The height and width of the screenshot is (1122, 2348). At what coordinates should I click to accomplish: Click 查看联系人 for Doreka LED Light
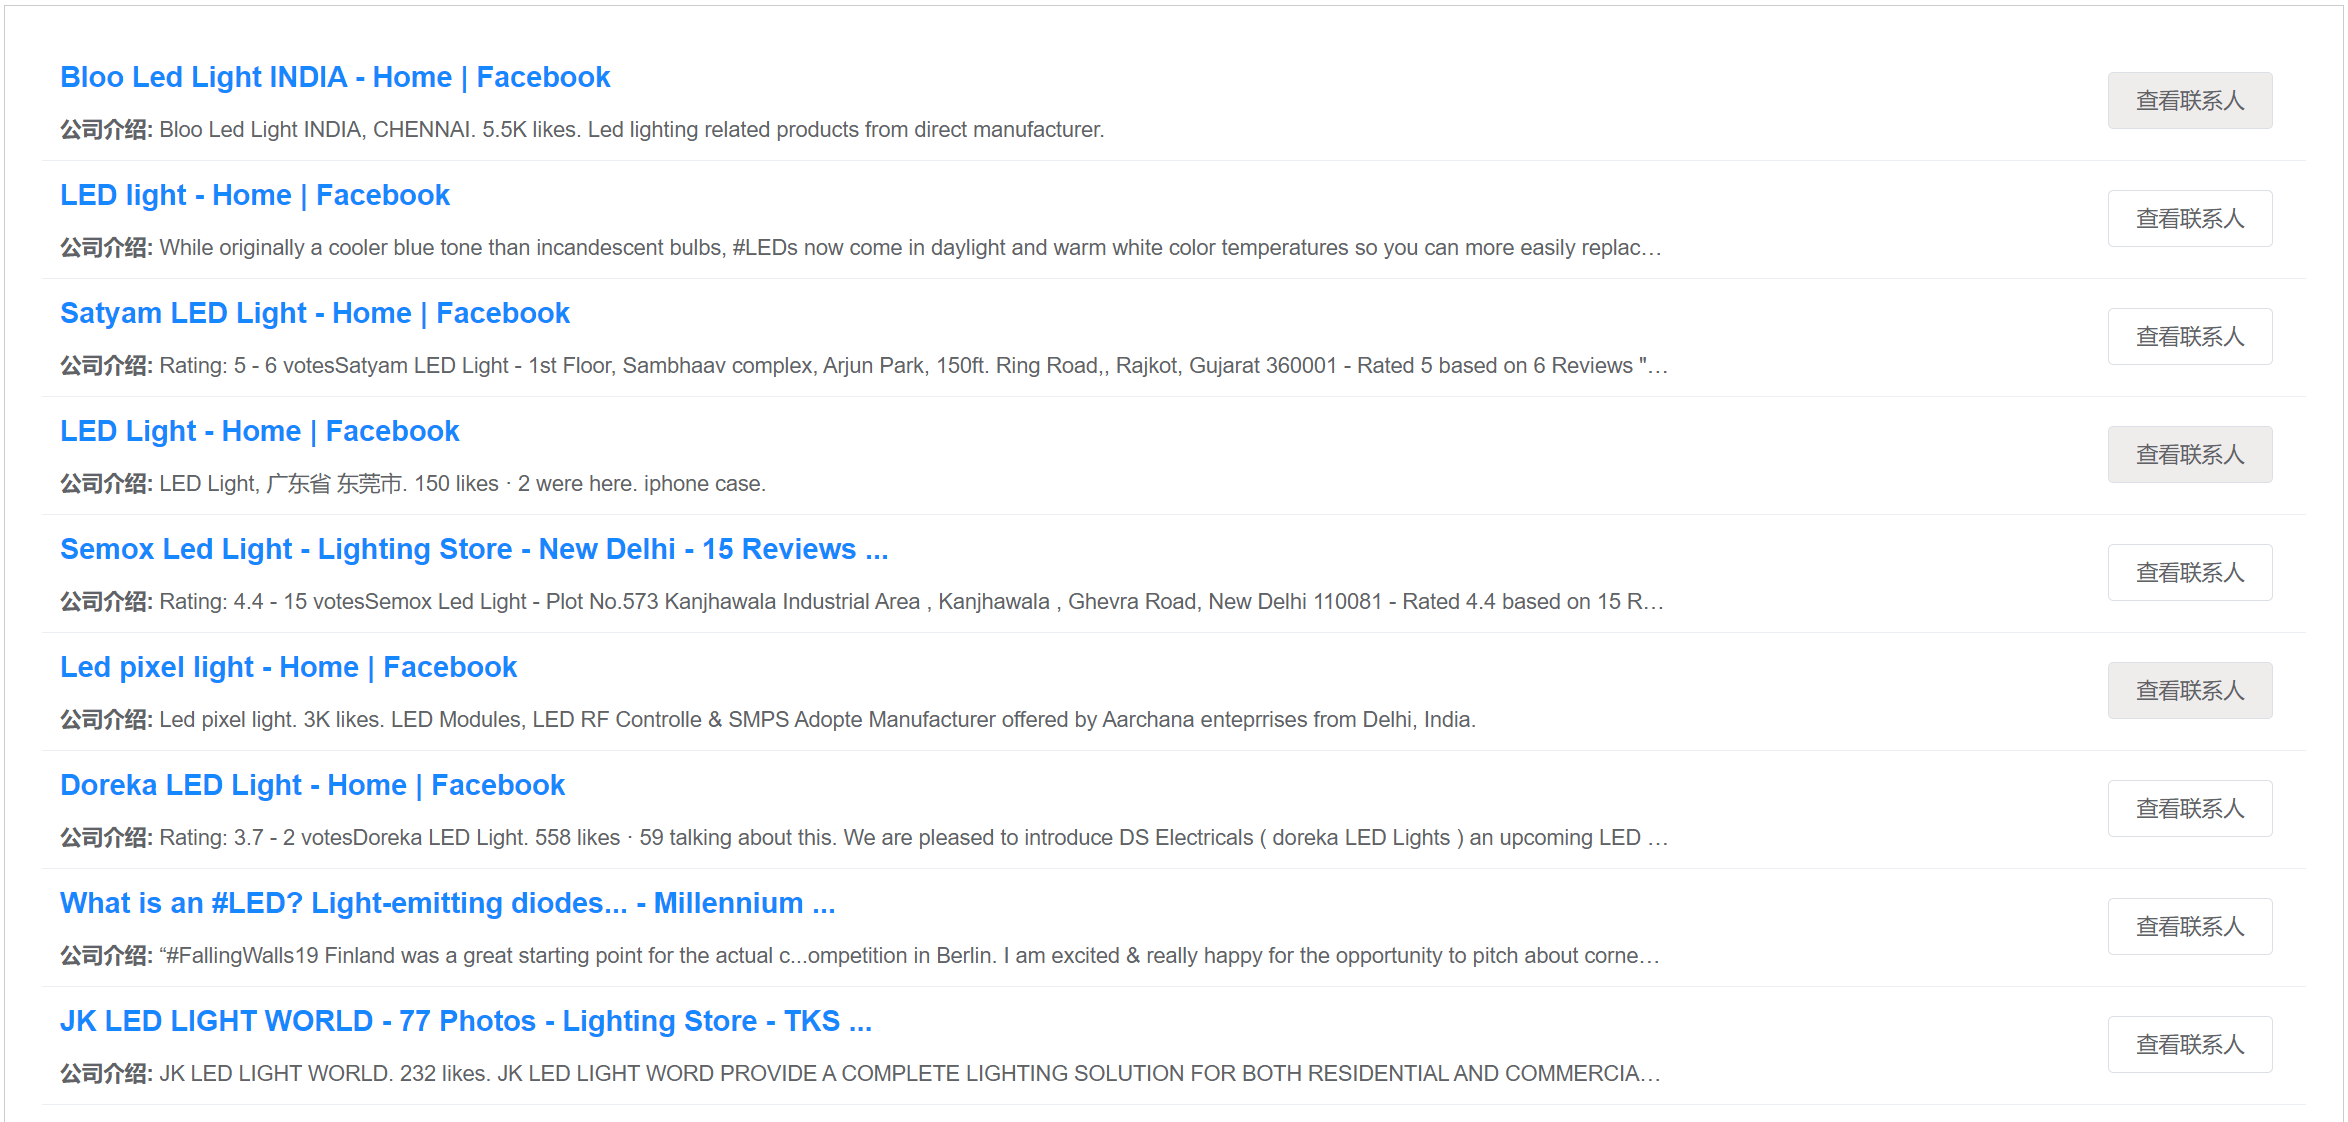click(x=2190, y=808)
